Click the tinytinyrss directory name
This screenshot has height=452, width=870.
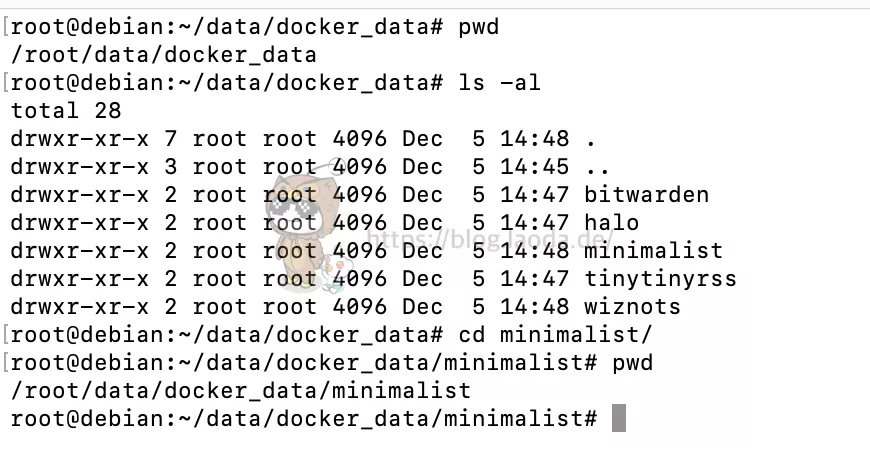[x=659, y=278]
